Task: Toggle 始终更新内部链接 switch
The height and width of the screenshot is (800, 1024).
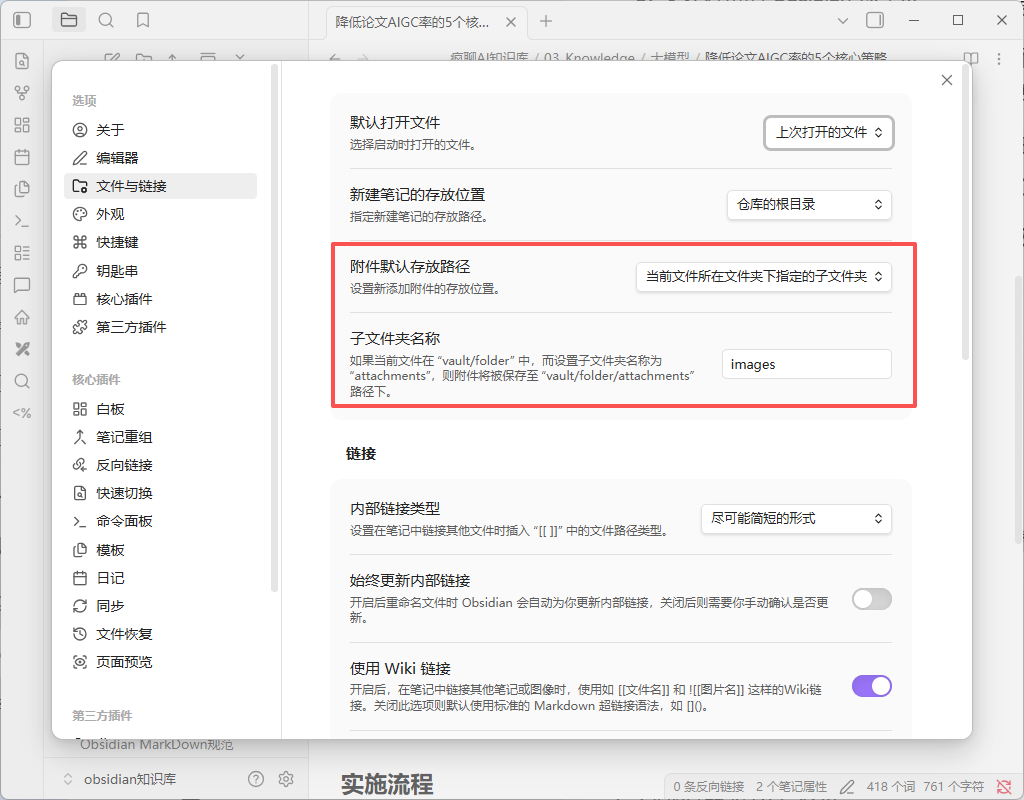Action: [872, 599]
